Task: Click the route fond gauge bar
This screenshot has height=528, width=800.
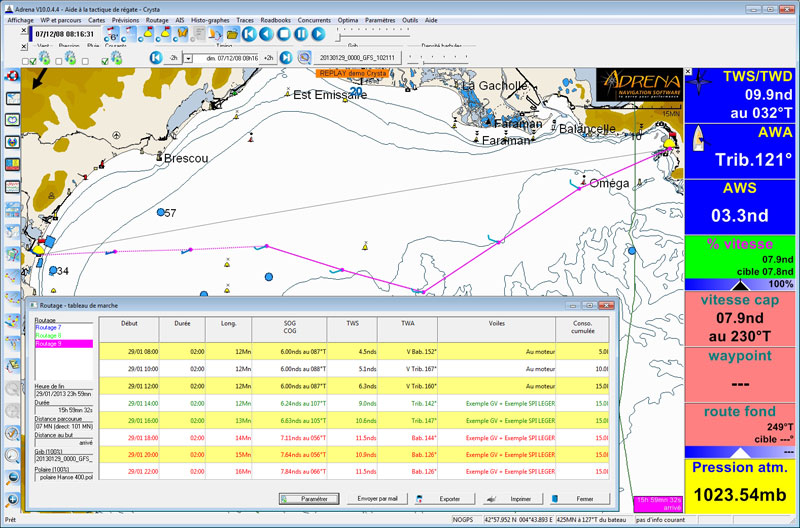Action: point(740,451)
